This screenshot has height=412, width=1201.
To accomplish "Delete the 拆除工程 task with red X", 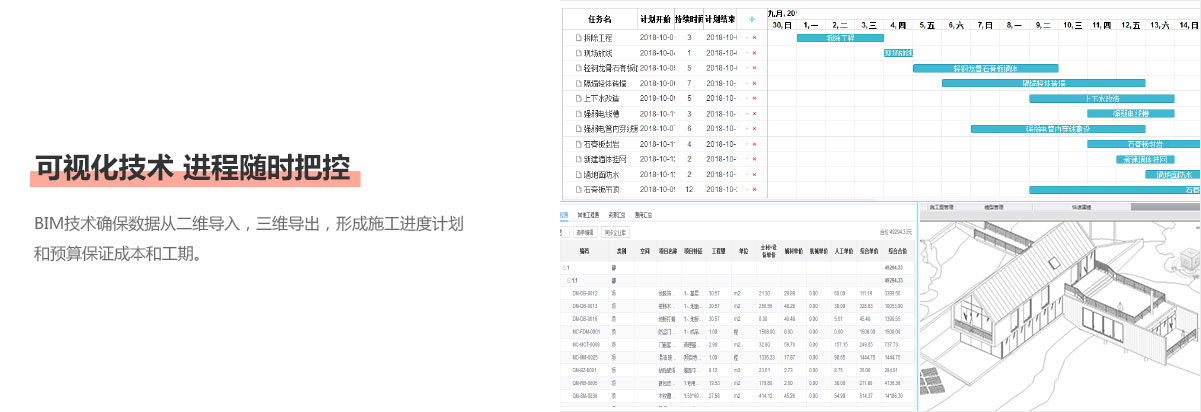I will [754, 37].
